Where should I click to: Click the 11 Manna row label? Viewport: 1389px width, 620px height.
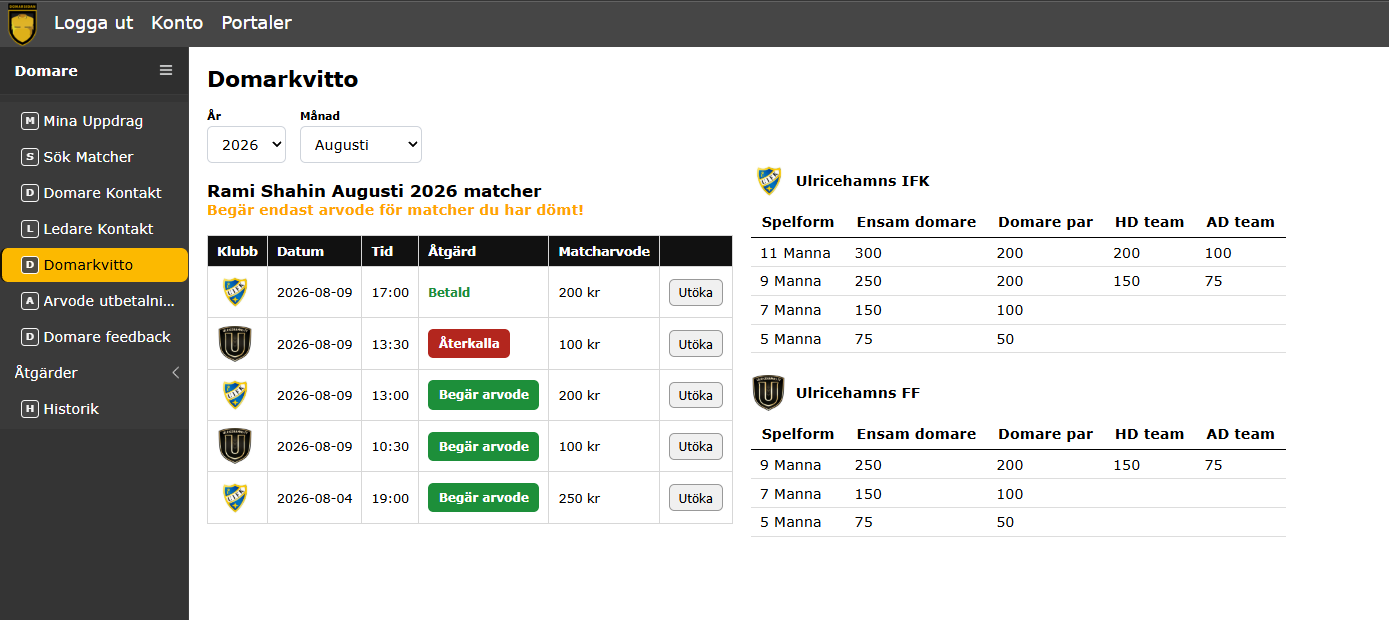(796, 253)
